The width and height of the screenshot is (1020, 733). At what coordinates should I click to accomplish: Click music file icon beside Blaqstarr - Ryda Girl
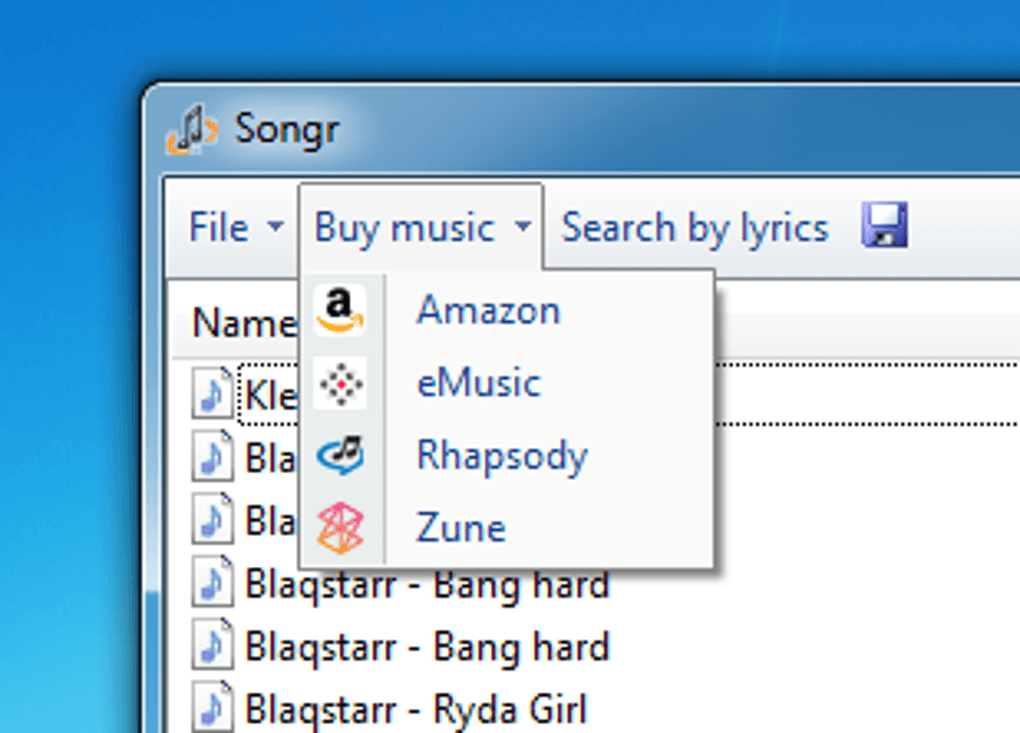tap(212, 708)
